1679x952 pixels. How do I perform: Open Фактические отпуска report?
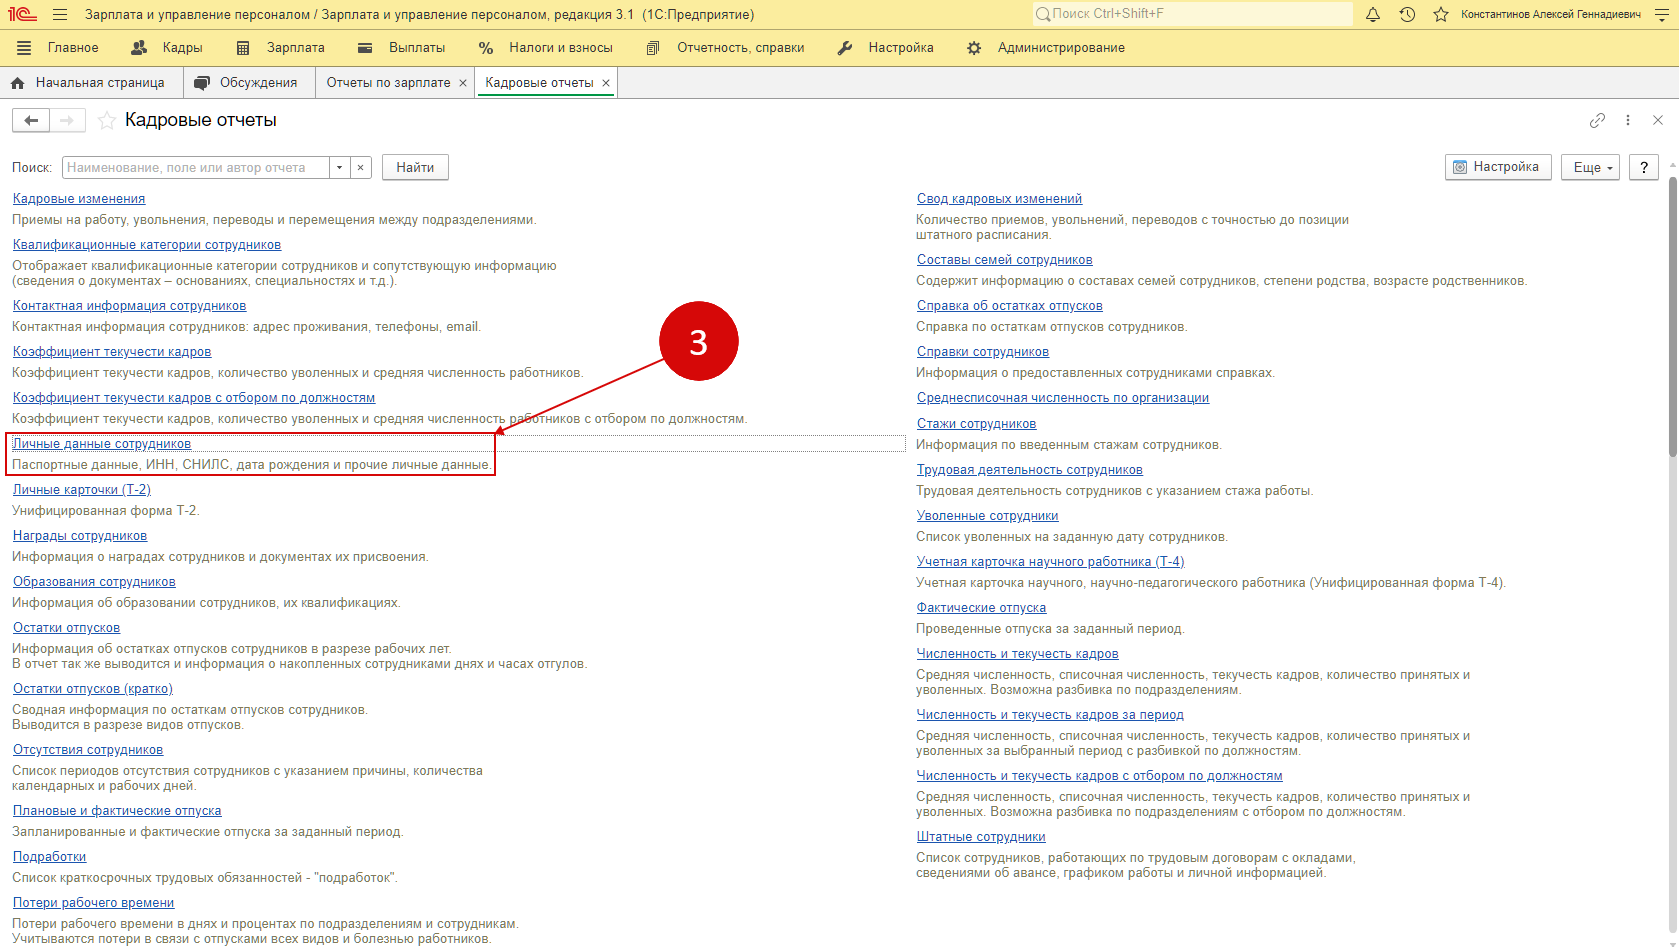[981, 608]
